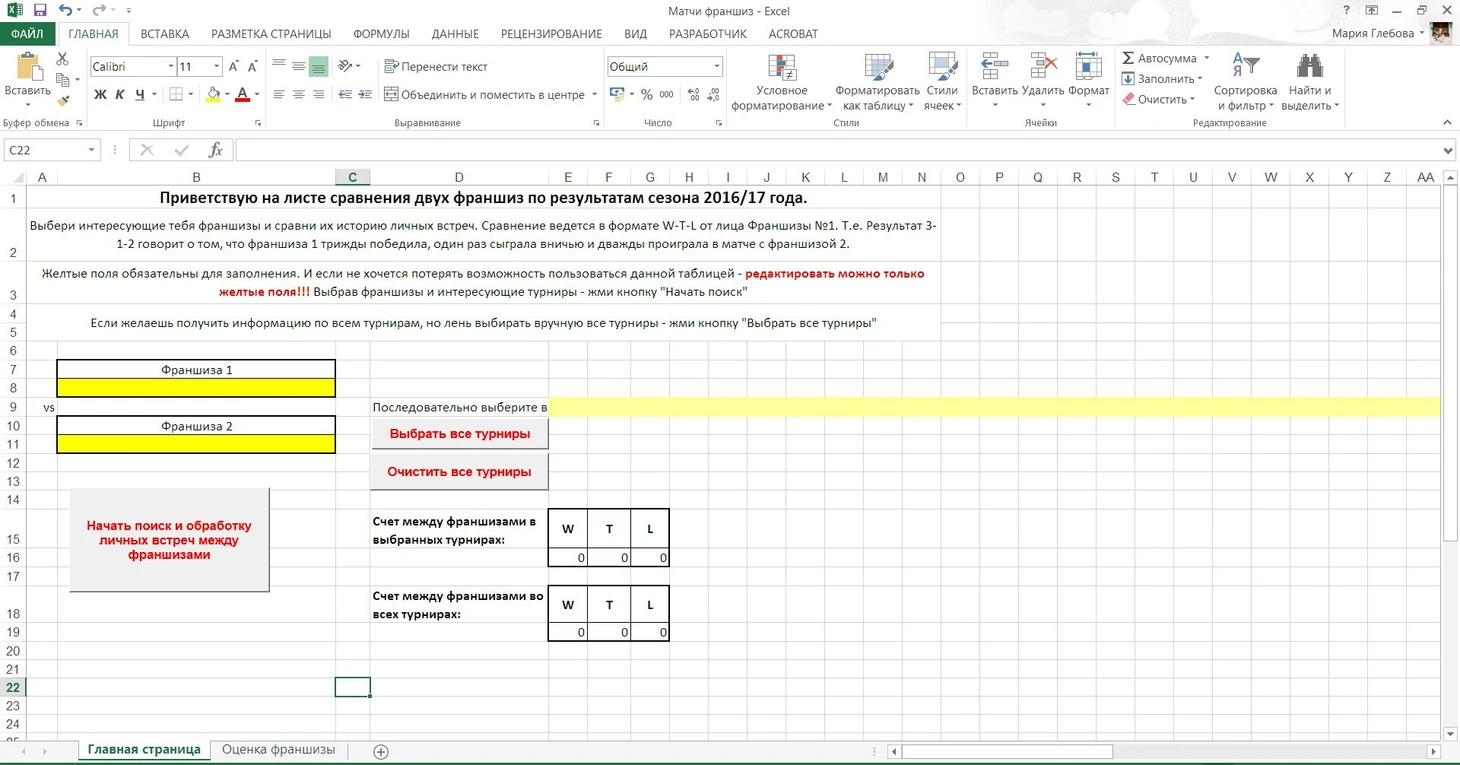Click Выбрать все турниры button
1460x765 pixels.
coord(459,434)
